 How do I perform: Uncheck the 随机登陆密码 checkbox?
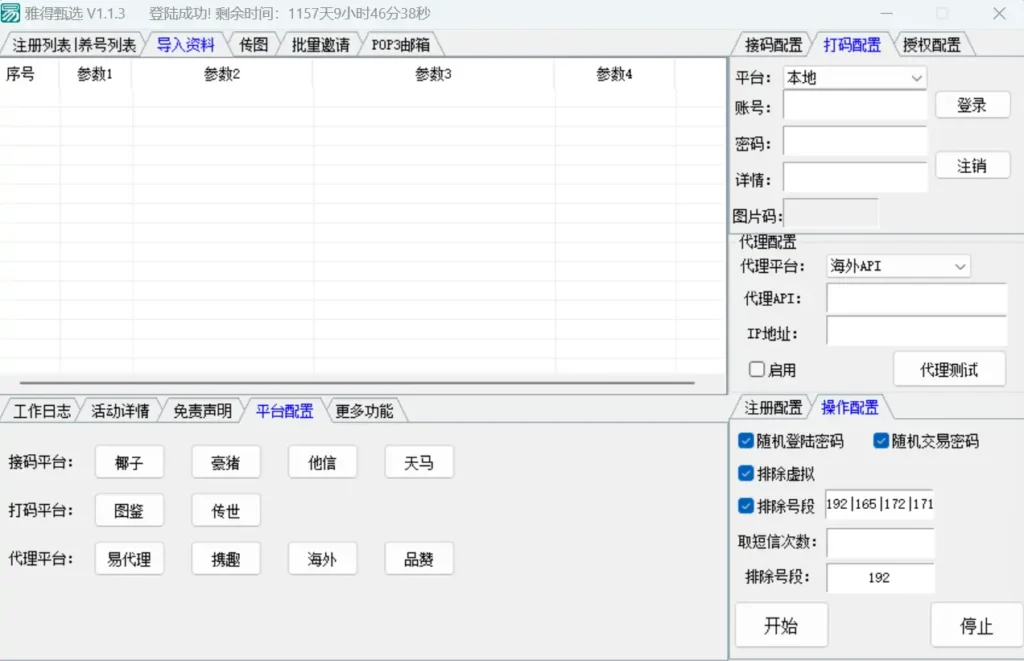[746, 441]
